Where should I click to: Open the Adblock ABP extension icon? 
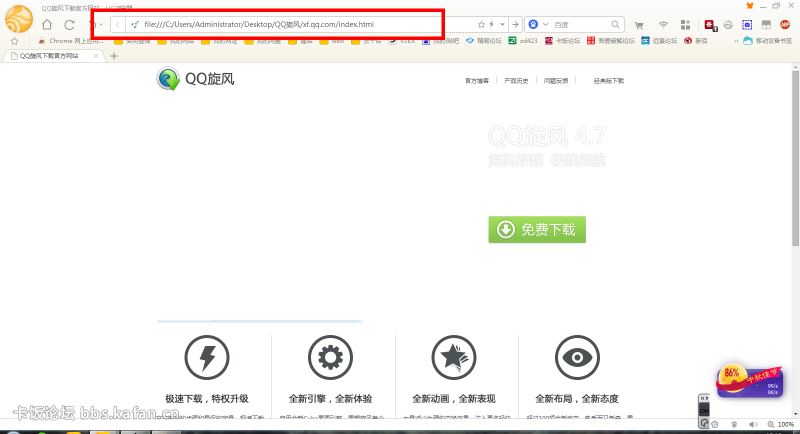click(x=785, y=24)
